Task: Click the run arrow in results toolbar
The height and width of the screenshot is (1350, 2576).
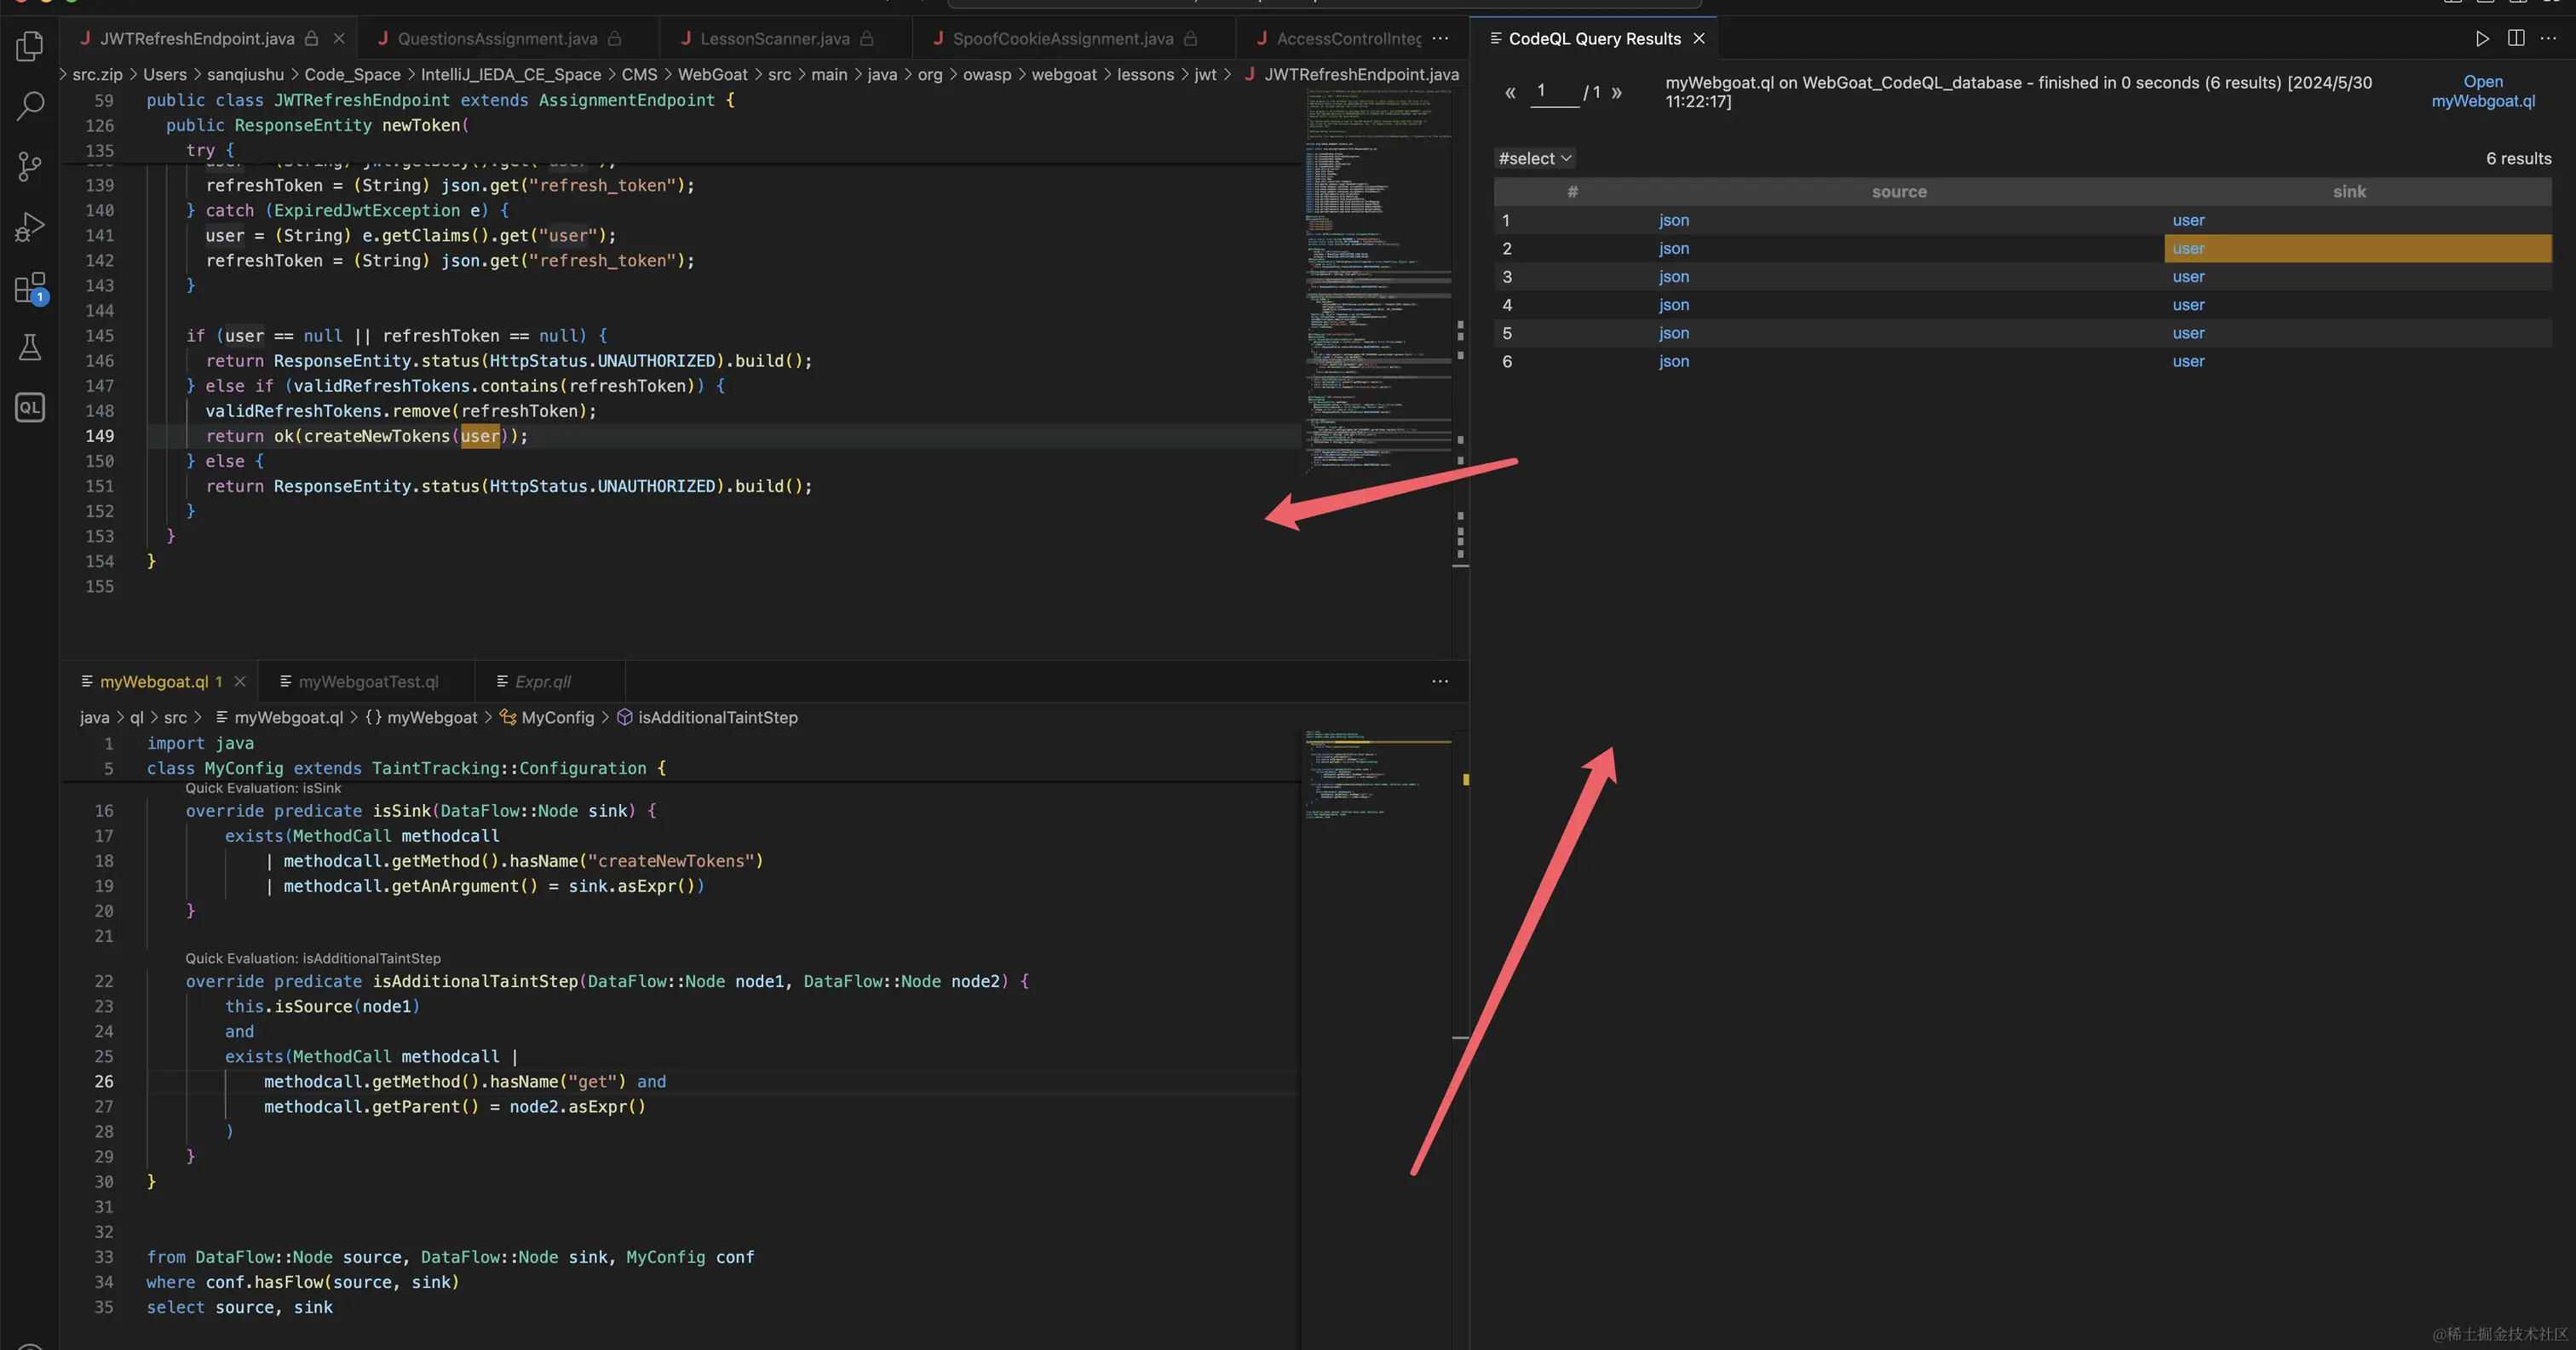Action: (x=2482, y=38)
